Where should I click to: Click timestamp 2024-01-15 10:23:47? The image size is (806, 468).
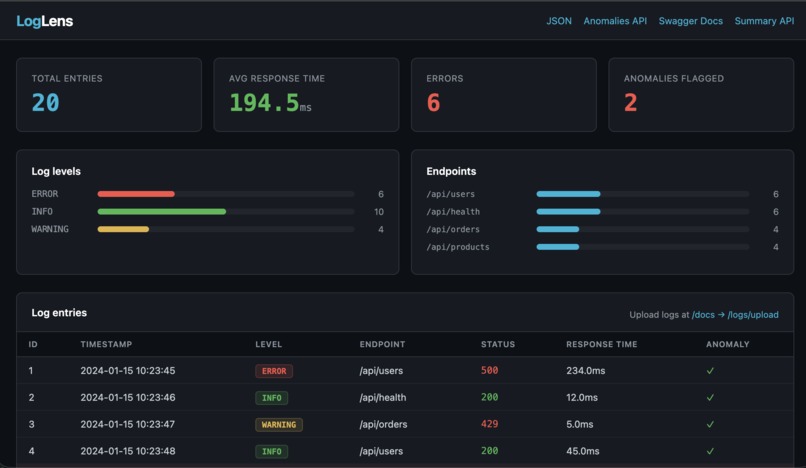[127, 424]
